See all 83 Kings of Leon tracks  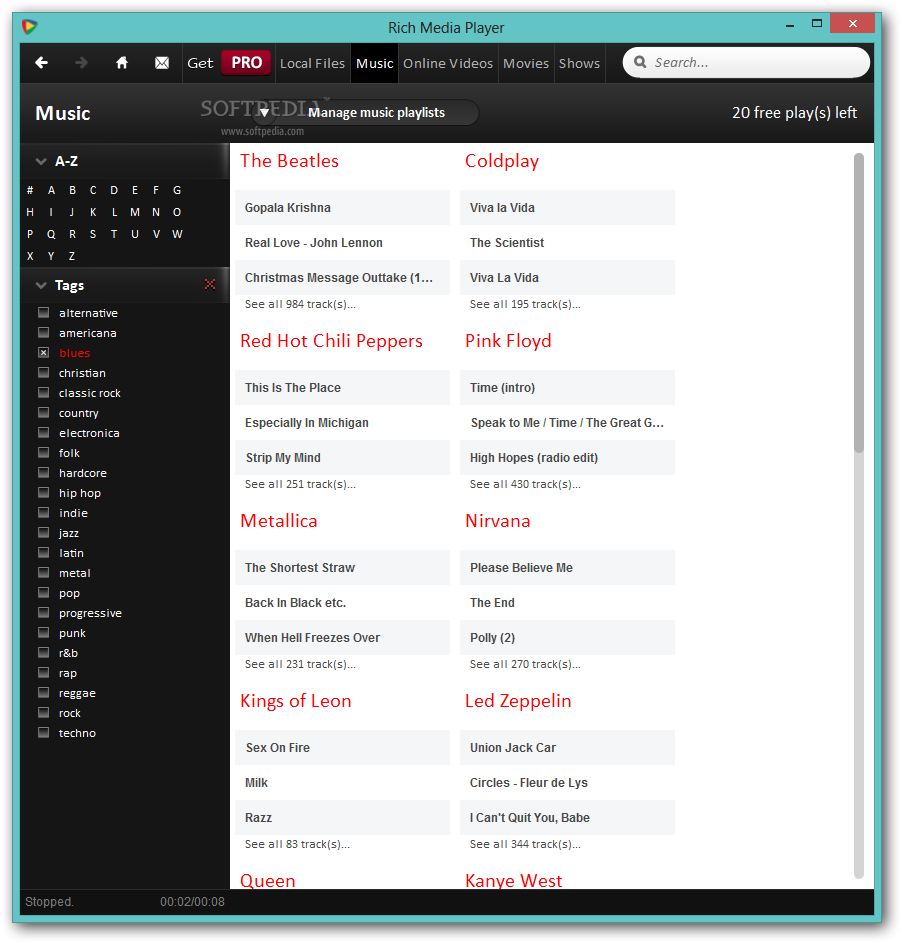click(297, 844)
